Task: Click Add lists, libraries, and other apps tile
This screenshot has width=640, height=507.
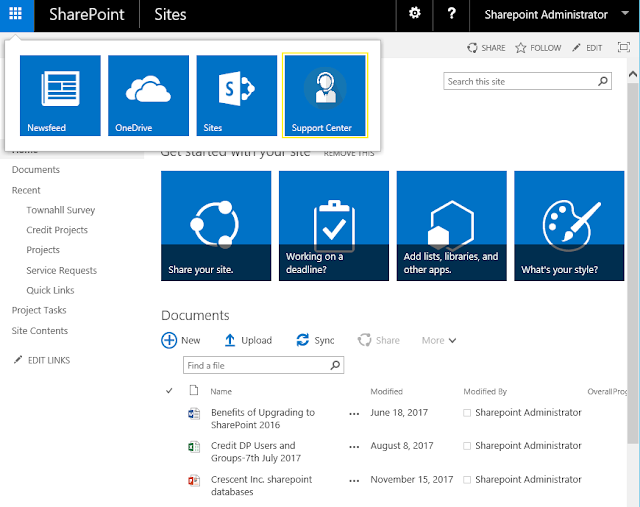Action: (x=451, y=226)
